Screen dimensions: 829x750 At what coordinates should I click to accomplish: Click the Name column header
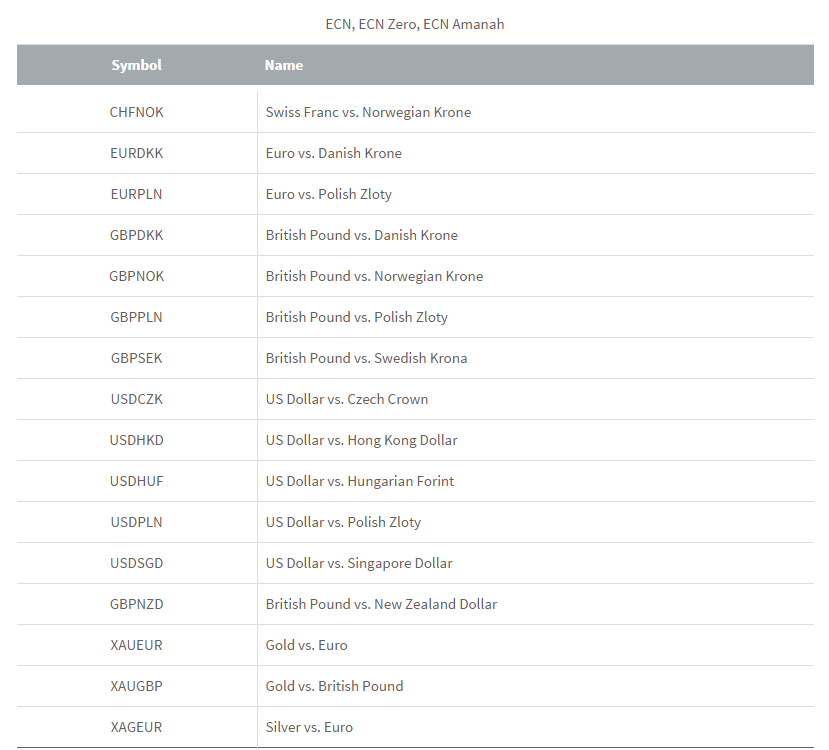click(x=284, y=65)
